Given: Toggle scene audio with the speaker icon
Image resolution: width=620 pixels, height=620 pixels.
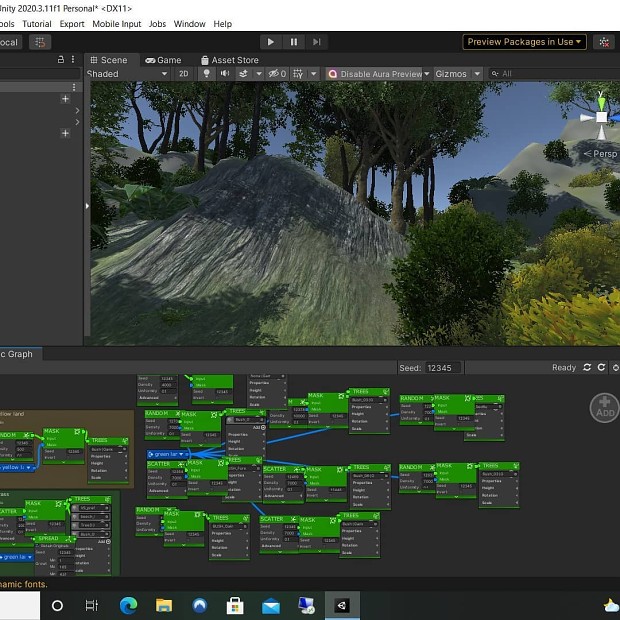Looking at the screenshot, I should click(225, 74).
